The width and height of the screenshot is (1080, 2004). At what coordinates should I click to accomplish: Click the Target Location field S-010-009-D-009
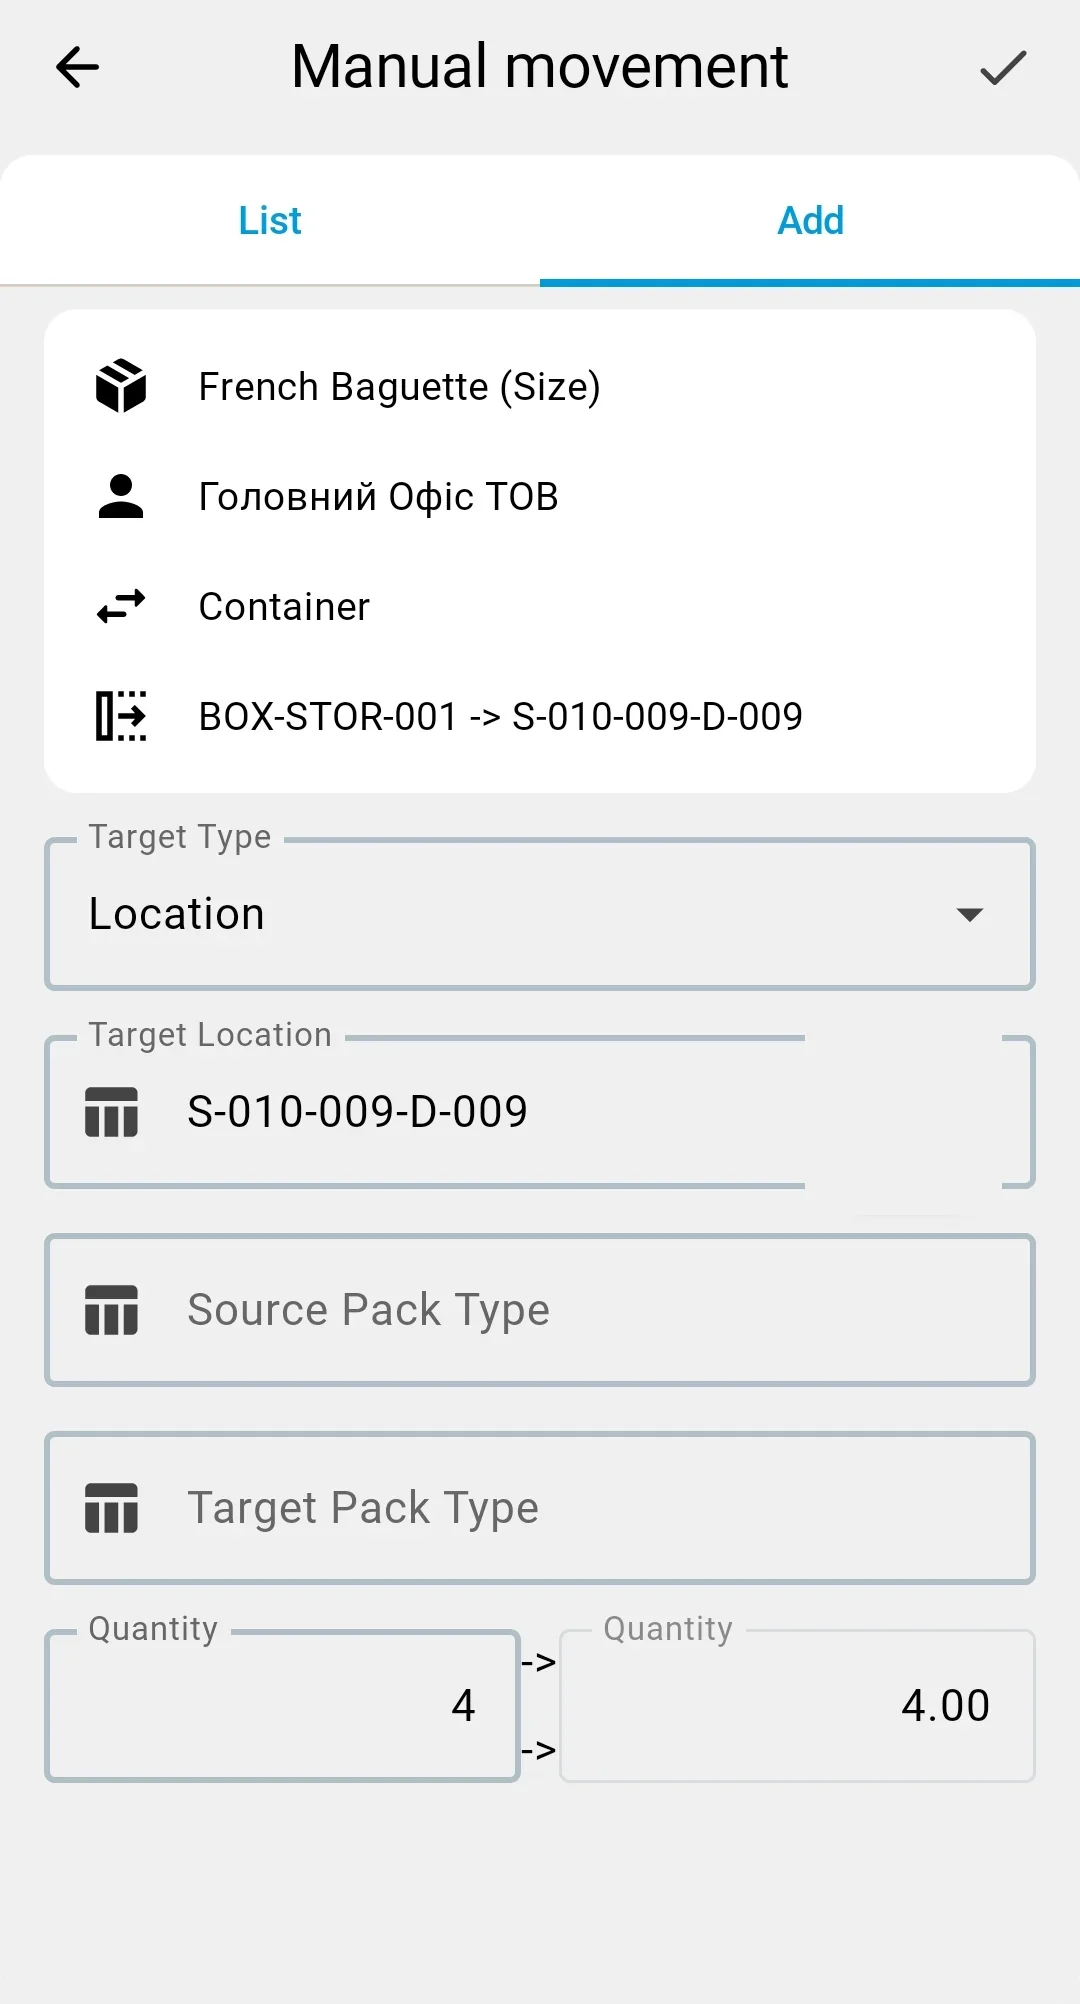point(540,1112)
